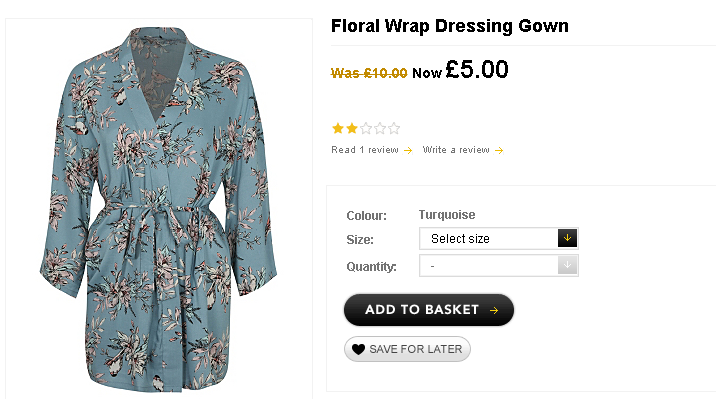Click the Floral Wrap Dressing Gown title

(x=450, y=26)
